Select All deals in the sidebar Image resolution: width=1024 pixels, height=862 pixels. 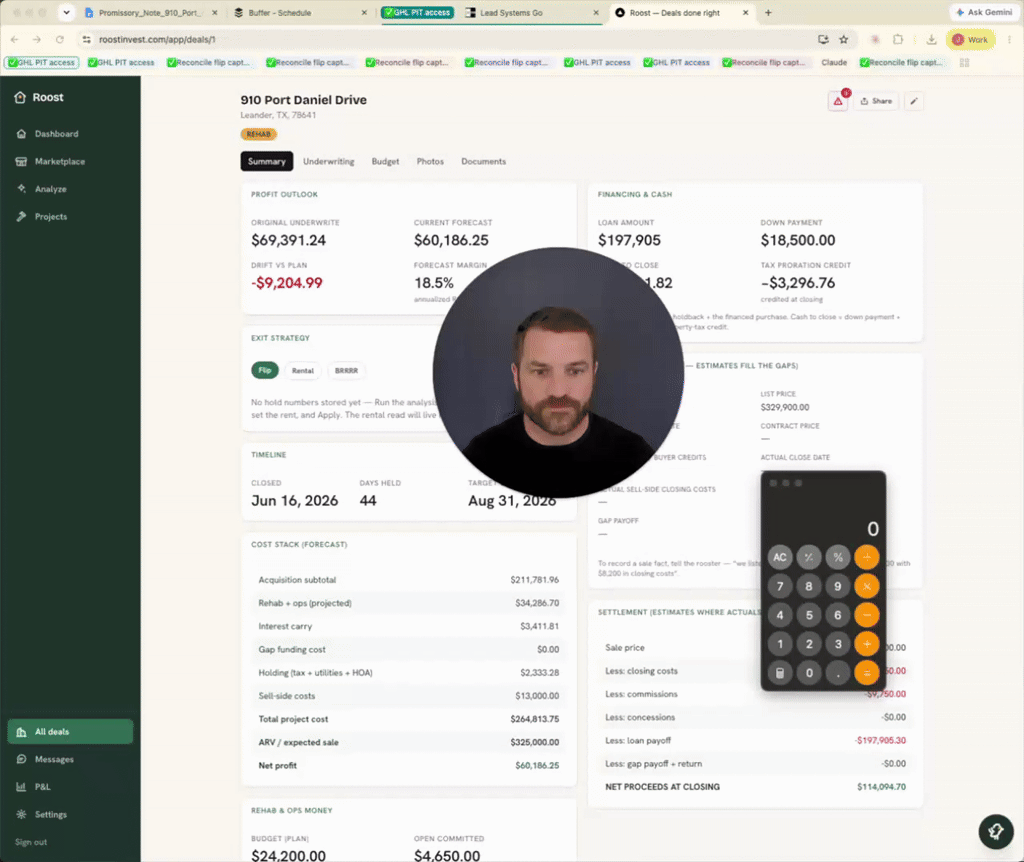pos(70,731)
